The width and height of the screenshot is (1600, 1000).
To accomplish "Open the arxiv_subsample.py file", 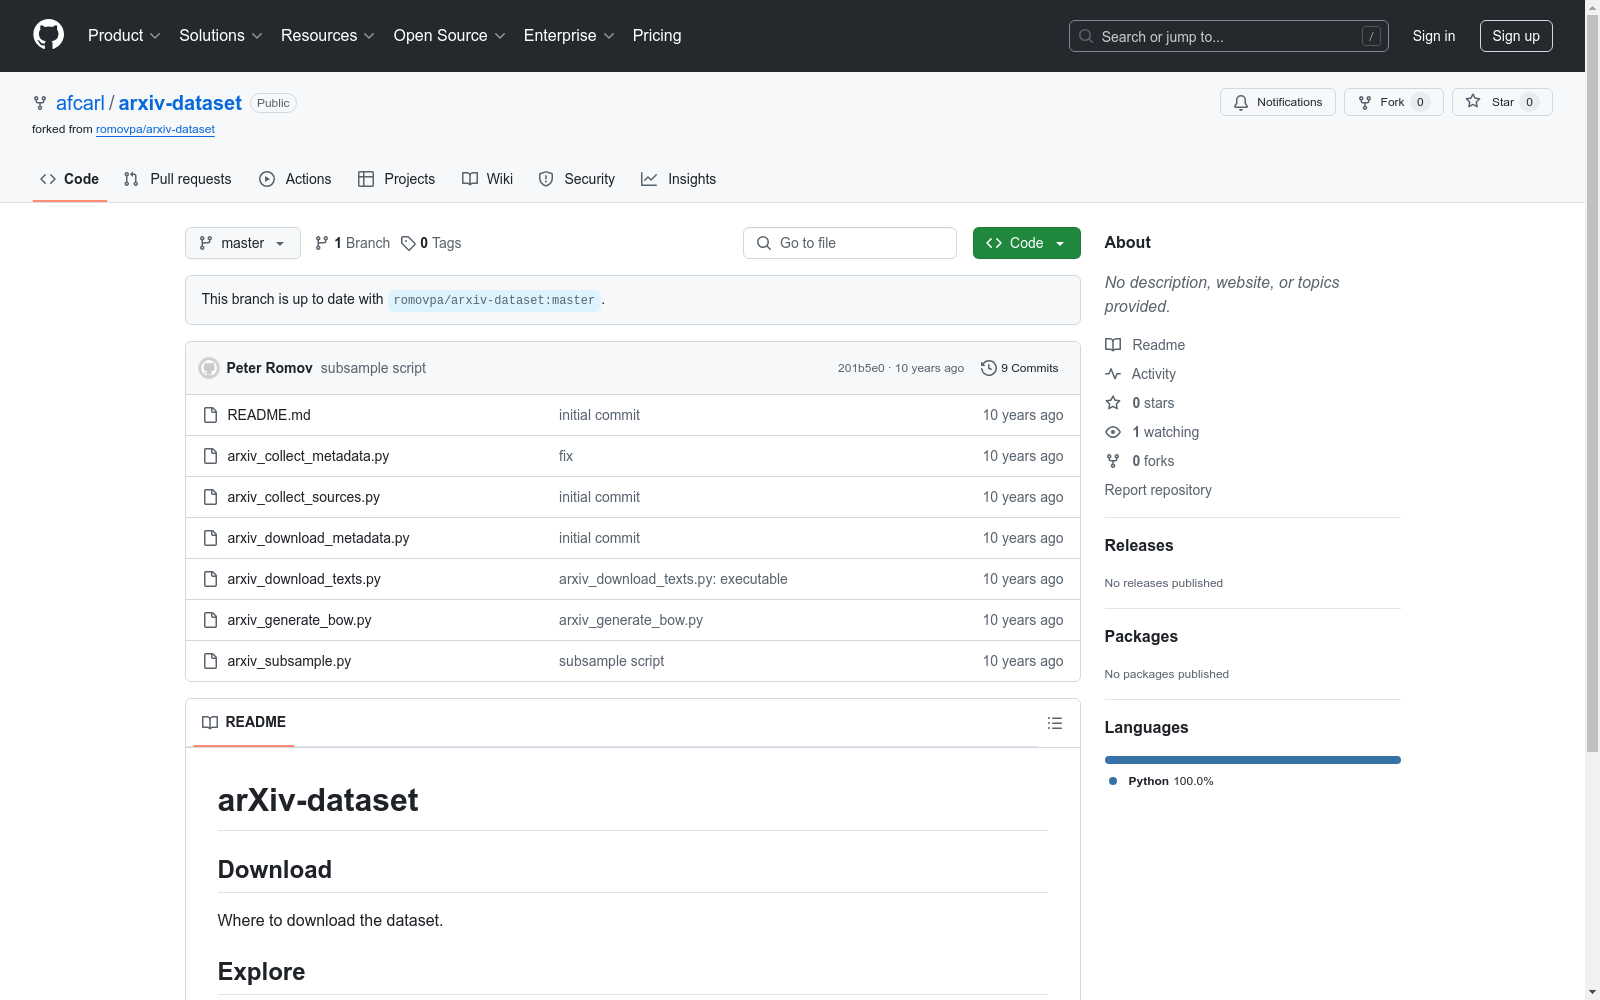I will (x=289, y=661).
